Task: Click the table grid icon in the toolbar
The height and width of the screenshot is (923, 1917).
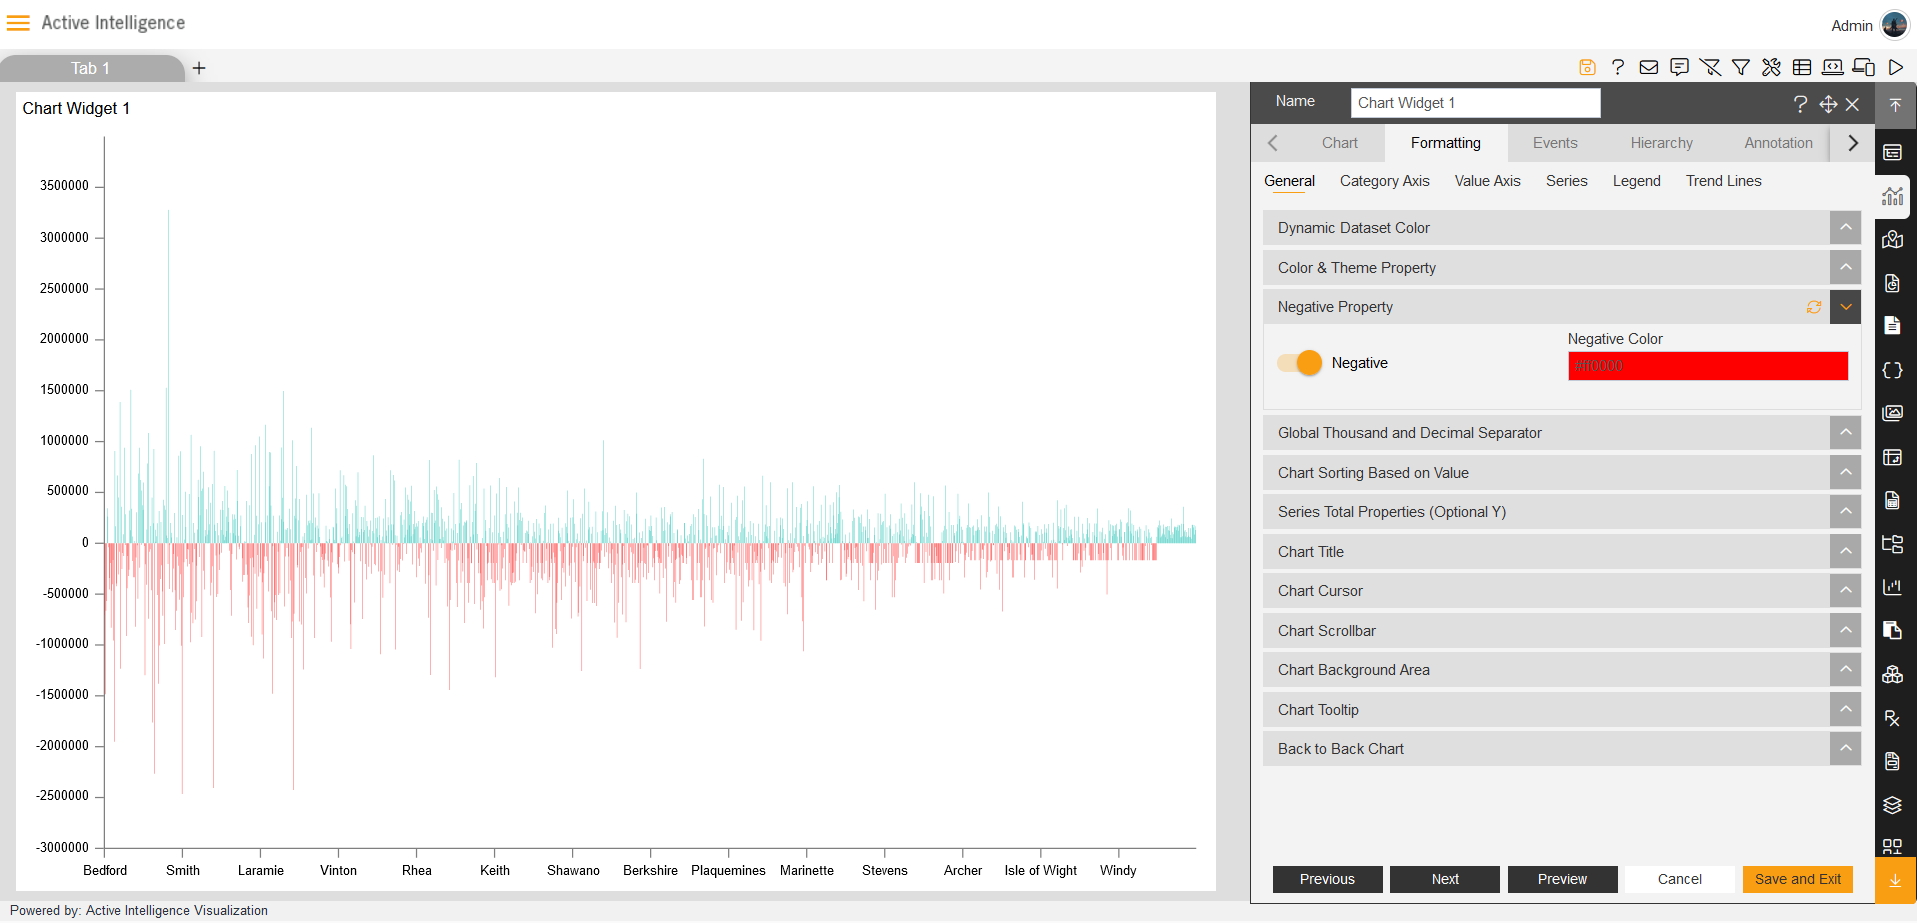Action: [1802, 67]
